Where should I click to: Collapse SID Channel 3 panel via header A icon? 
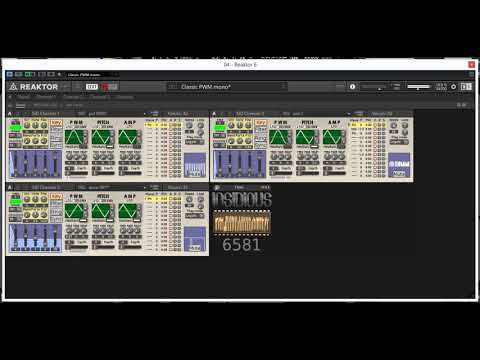pos(9,187)
